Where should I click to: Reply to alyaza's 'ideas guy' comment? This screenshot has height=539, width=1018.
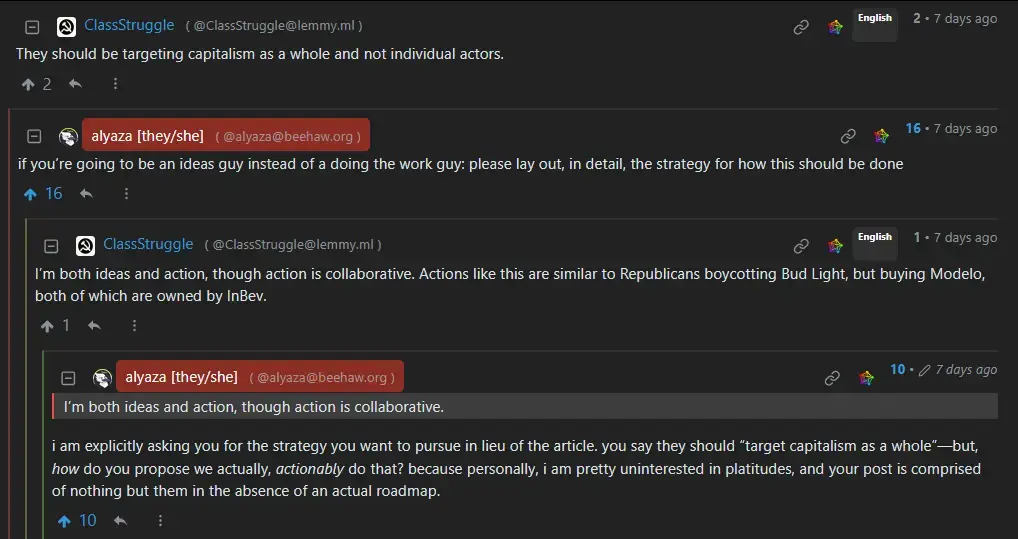86,194
